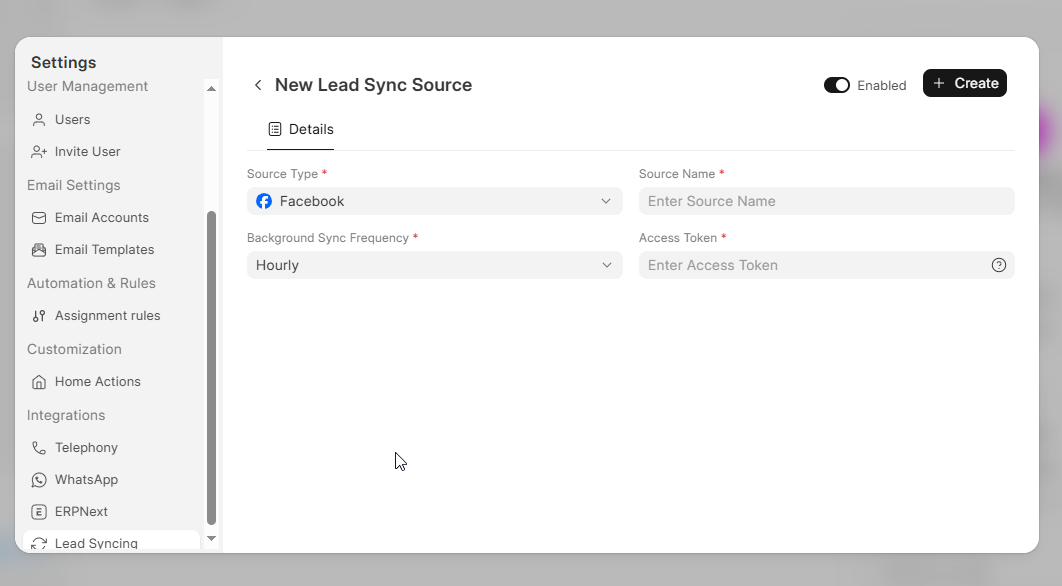The image size is (1062, 586).
Task: Open Assignment rules settings
Action: click(107, 316)
